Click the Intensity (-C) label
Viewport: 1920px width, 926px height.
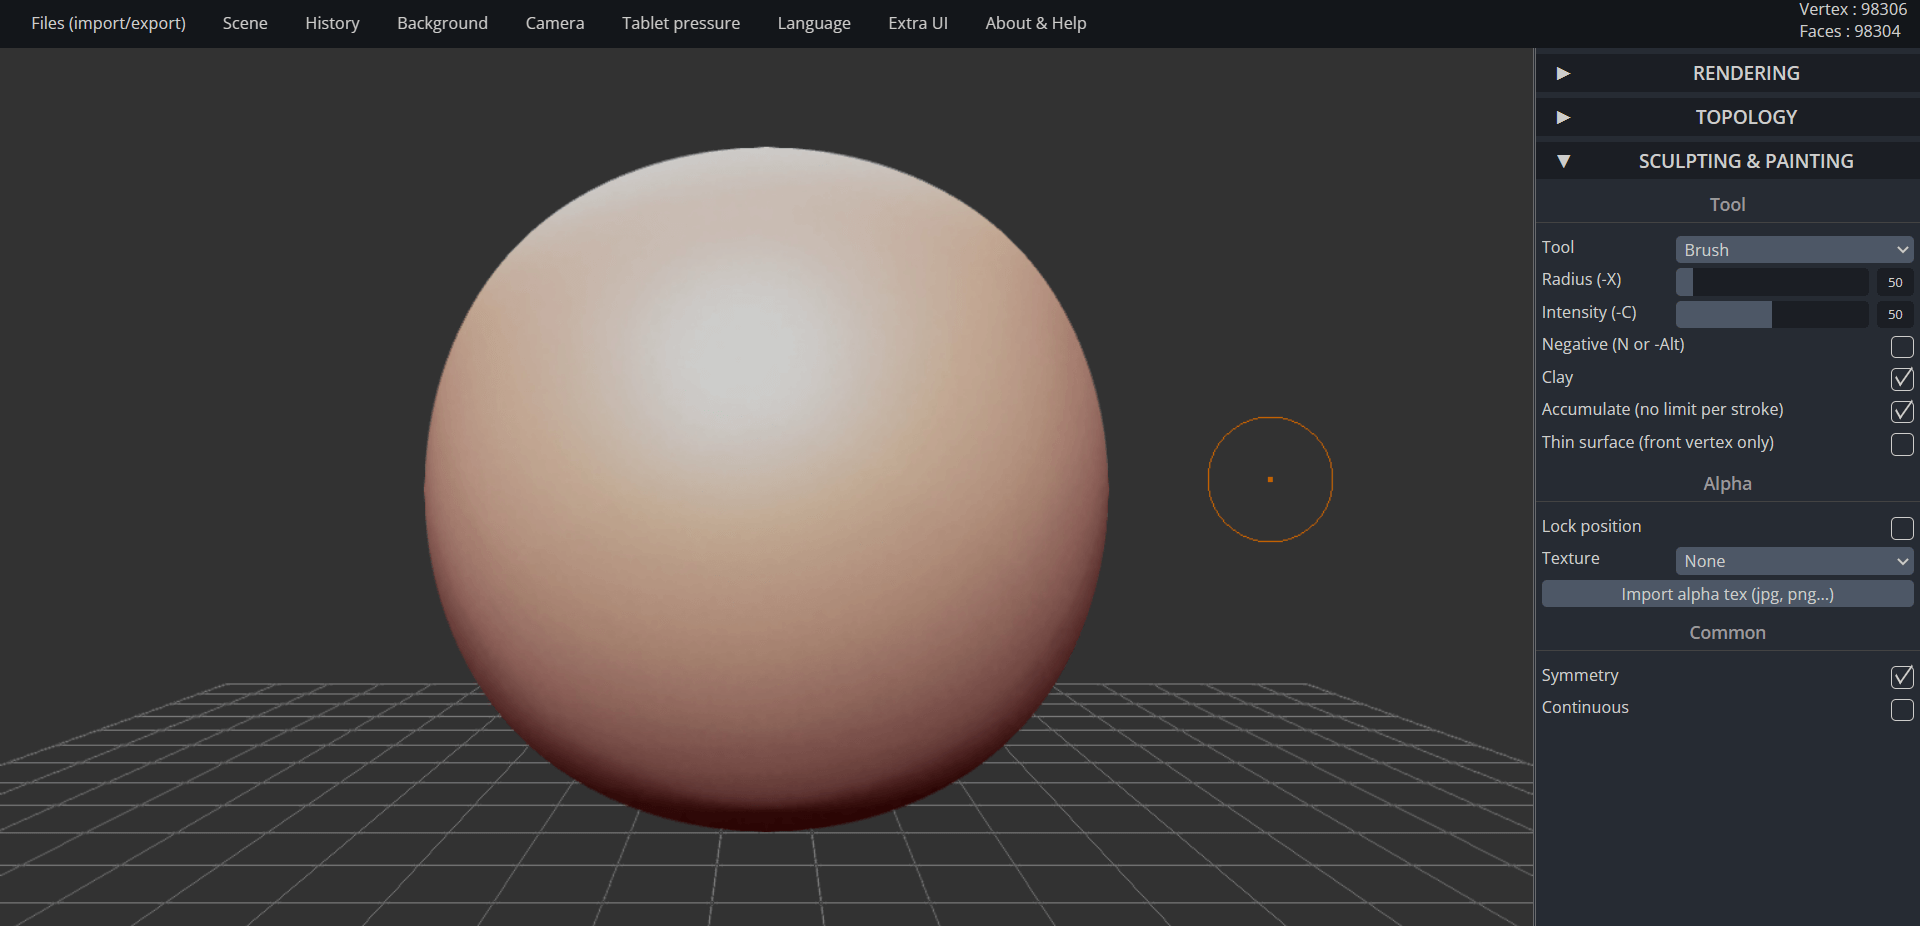pos(1589,312)
